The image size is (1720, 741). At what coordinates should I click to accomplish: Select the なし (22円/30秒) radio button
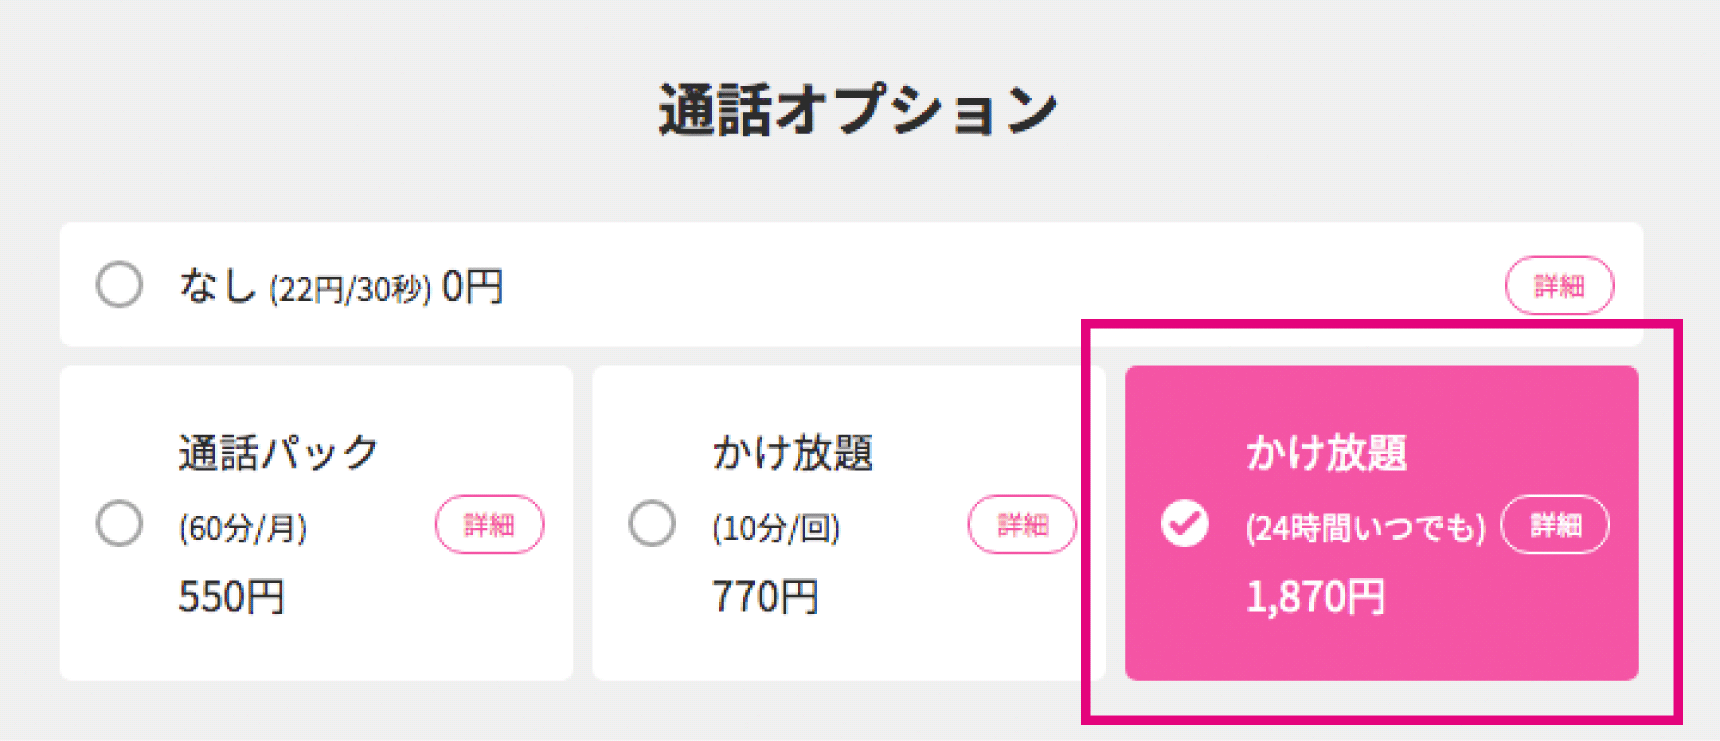pos(119,285)
